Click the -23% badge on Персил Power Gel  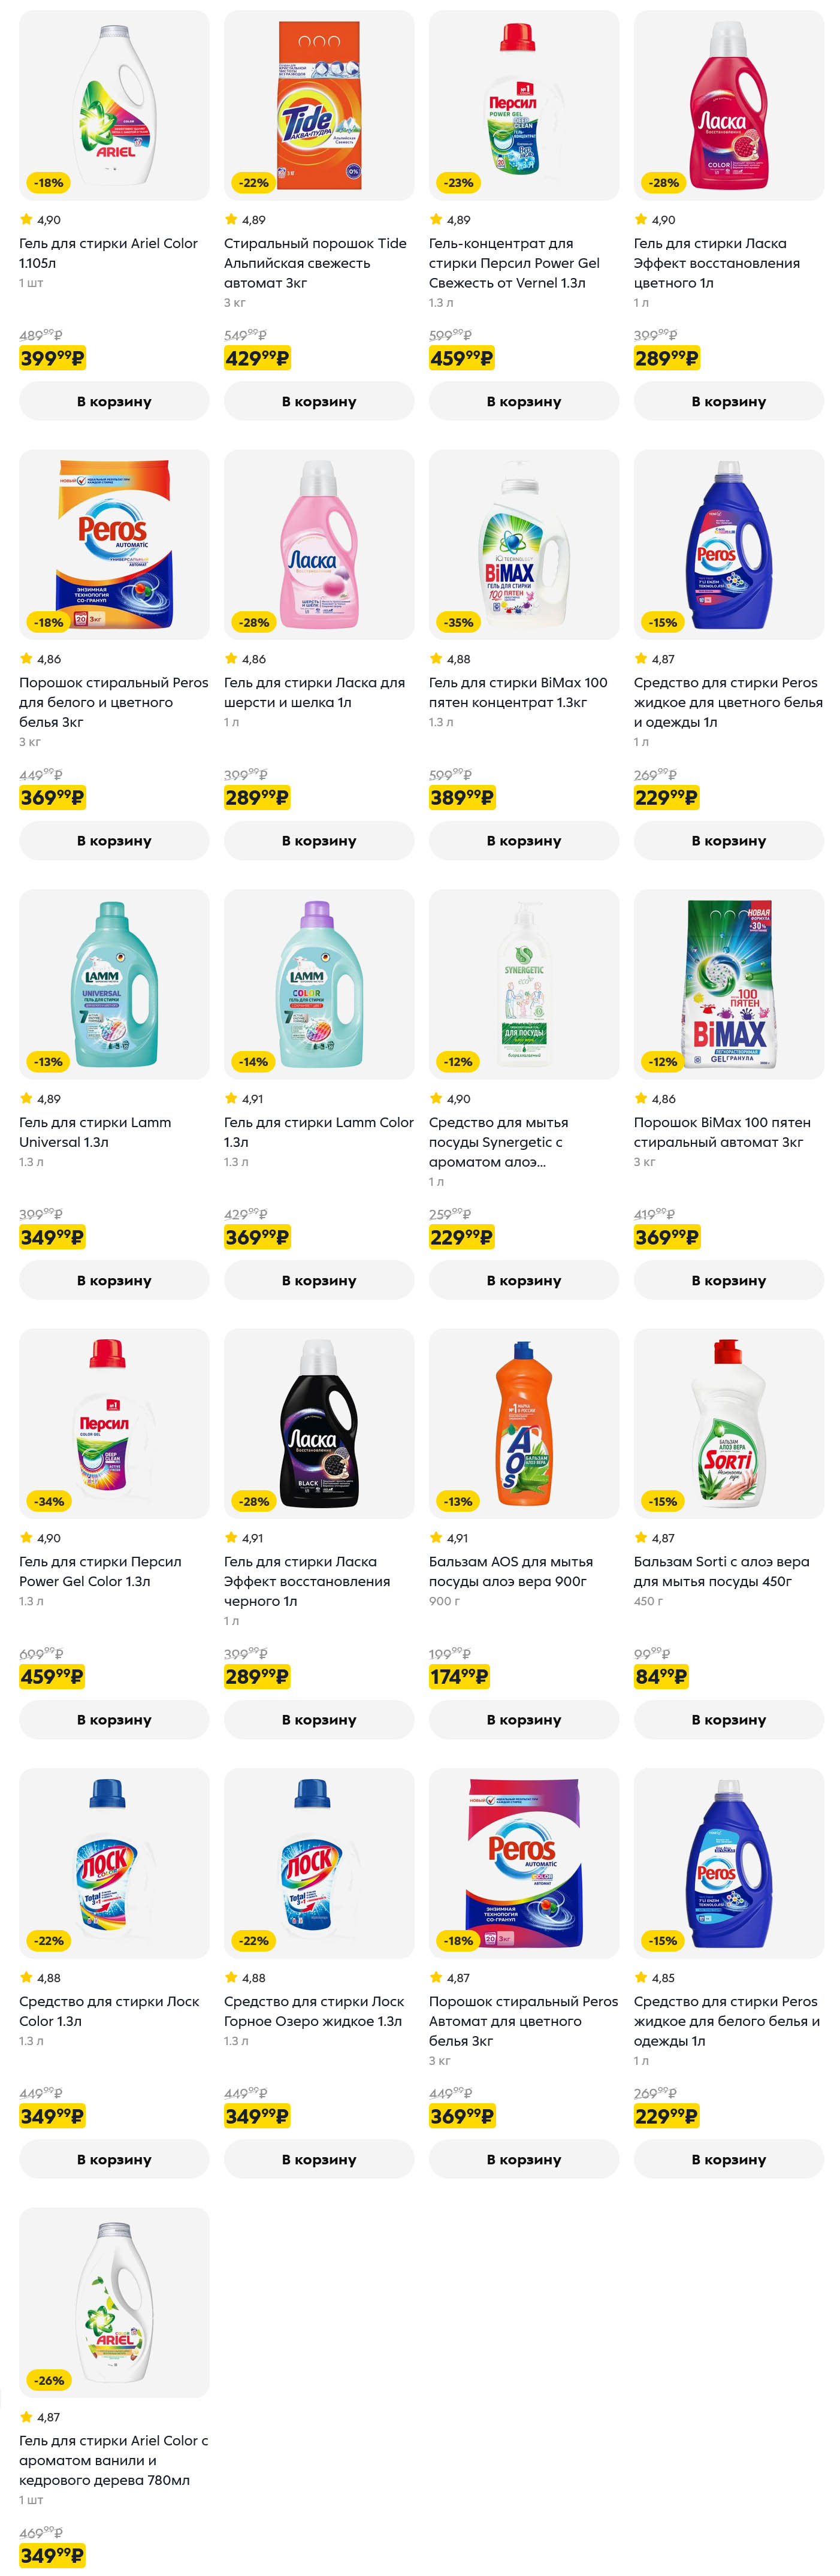point(458,183)
